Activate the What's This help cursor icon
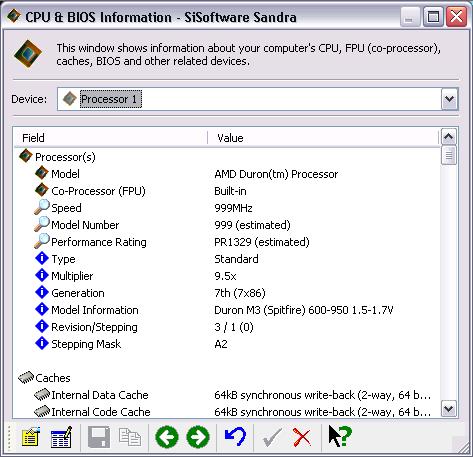 point(340,436)
